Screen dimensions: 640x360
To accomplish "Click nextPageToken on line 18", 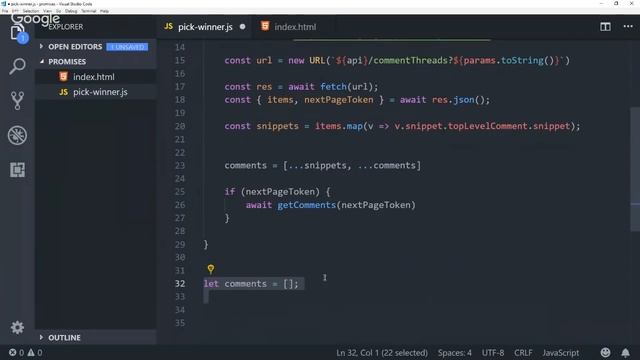I will pyautogui.click(x=338, y=100).
